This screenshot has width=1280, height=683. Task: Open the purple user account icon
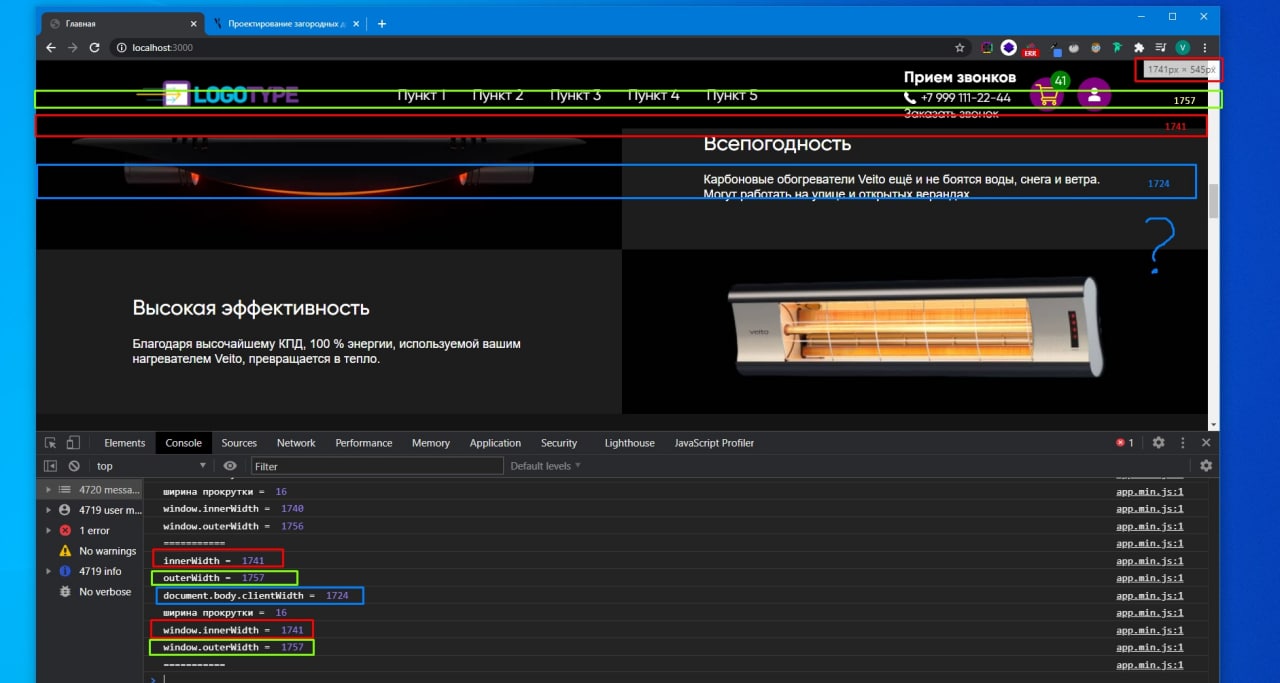click(x=1094, y=95)
